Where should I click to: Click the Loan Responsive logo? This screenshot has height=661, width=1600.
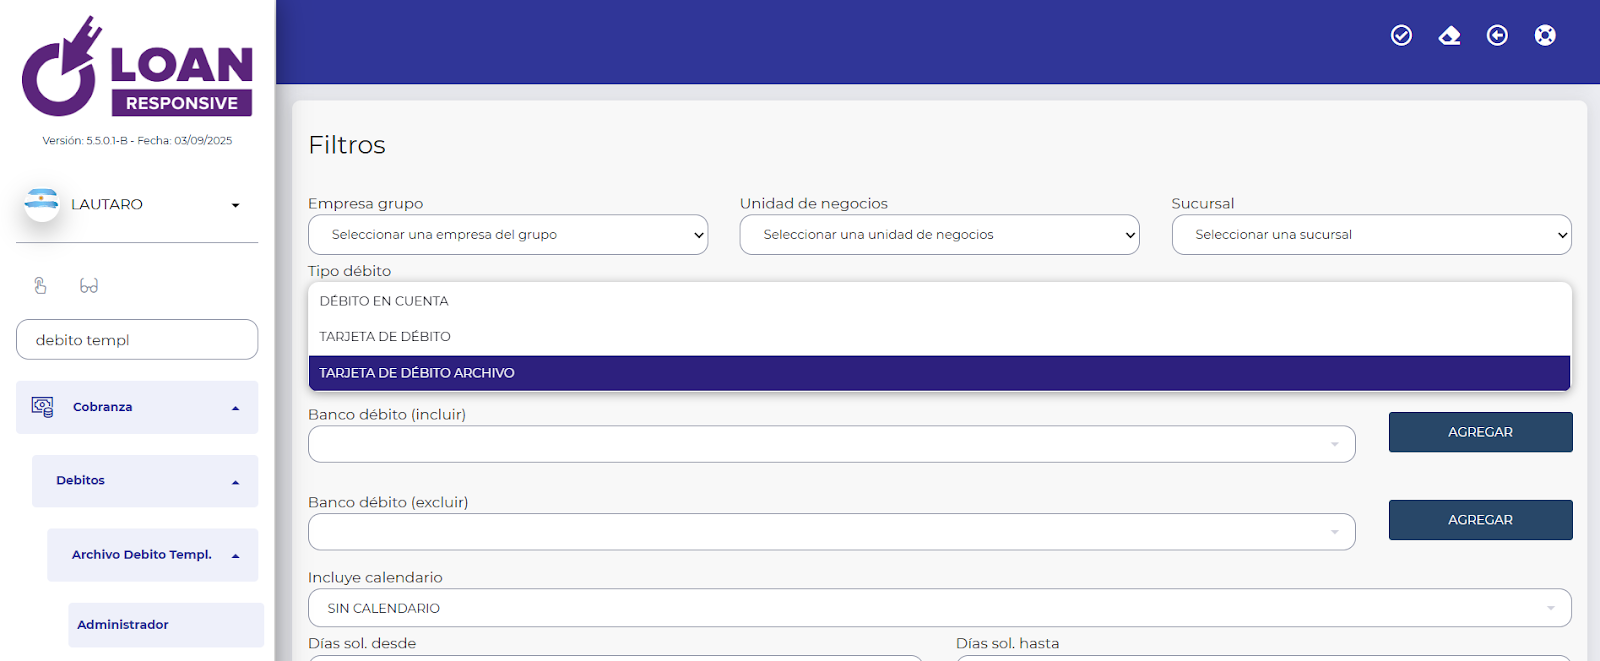point(137,67)
